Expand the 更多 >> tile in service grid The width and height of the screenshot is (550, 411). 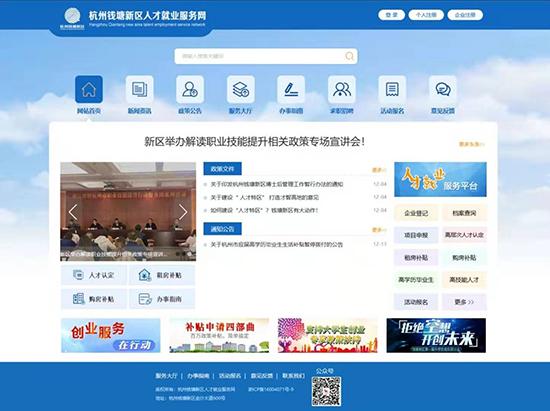point(464,302)
